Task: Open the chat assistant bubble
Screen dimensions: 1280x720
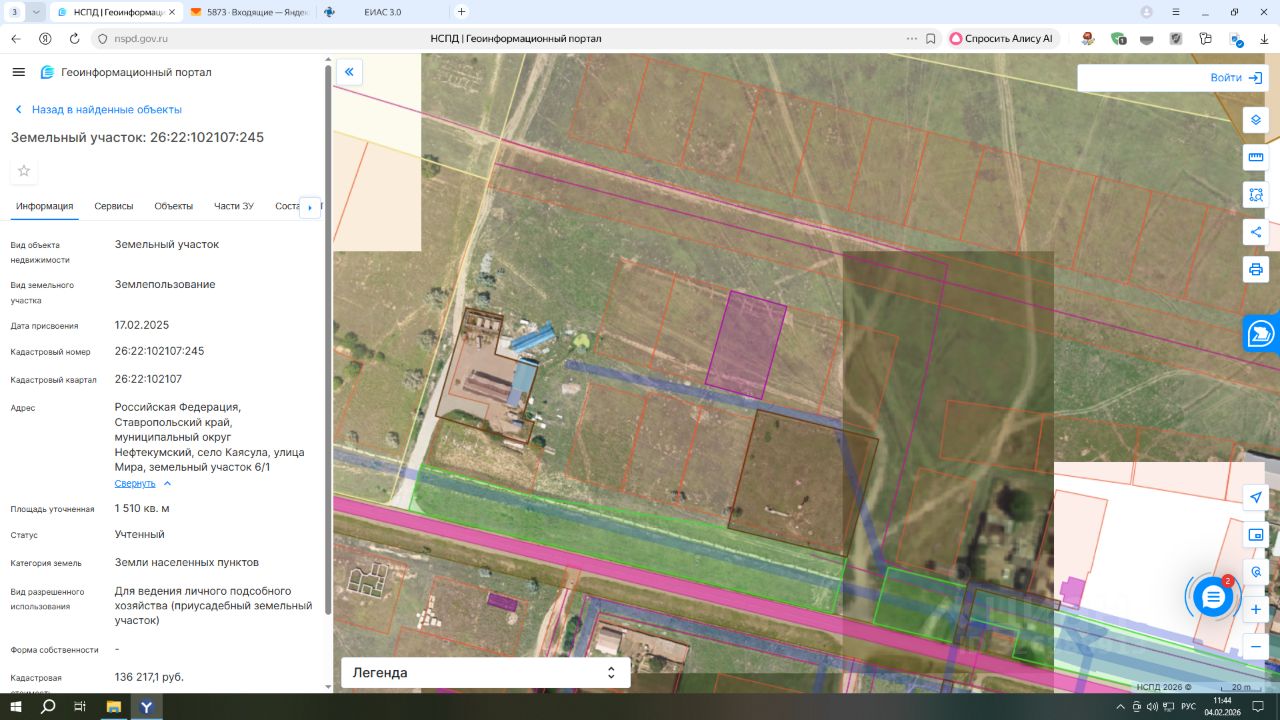Action: coord(1213,597)
